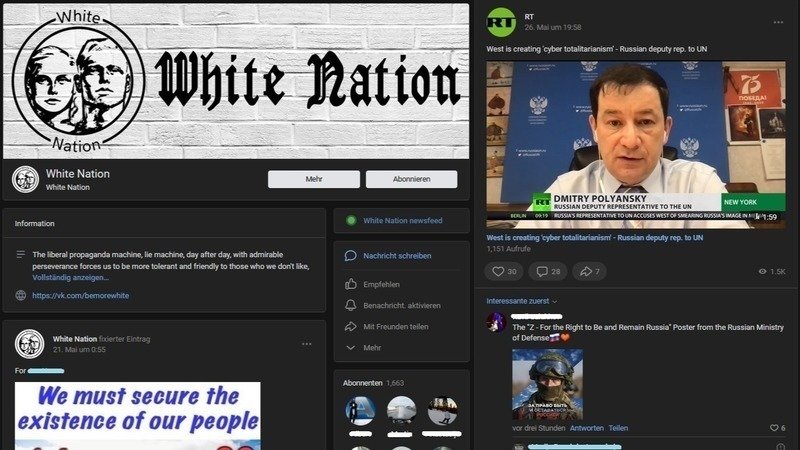Click the Mit Freunden teilen share icon
The height and width of the screenshot is (450, 800).
pyautogui.click(x=351, y=326)
